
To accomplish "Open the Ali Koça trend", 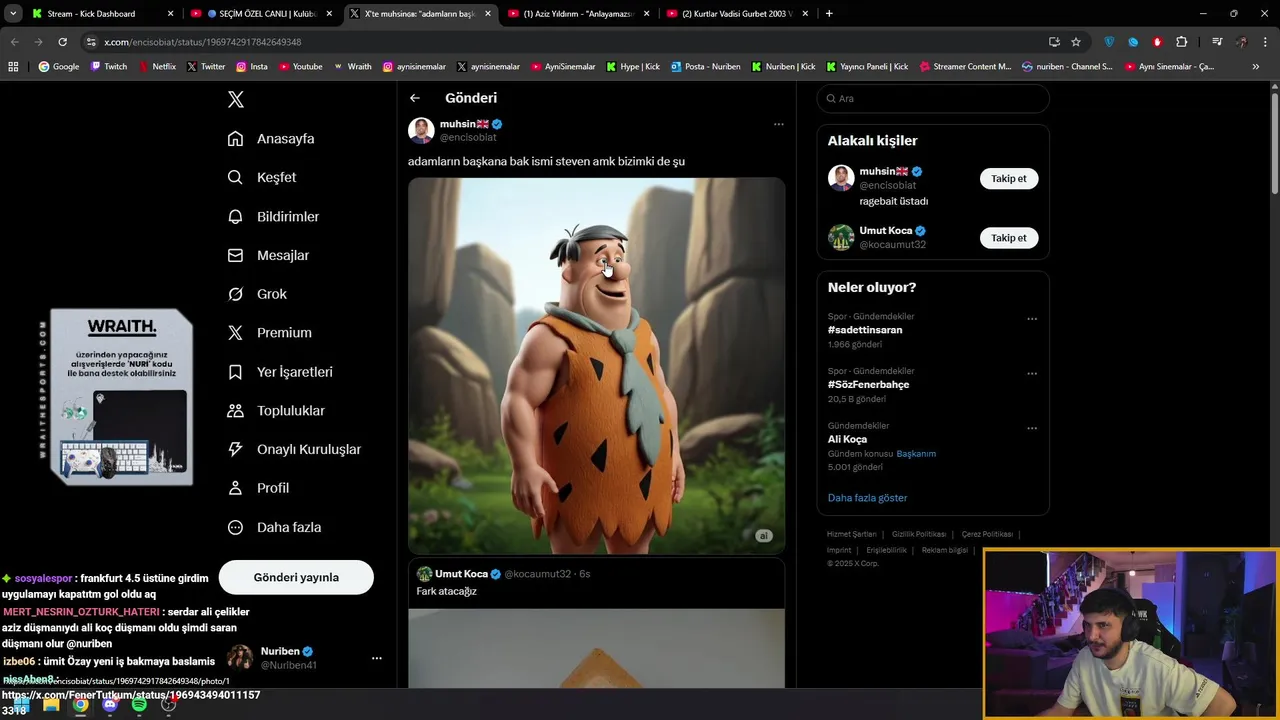I will click(x=847, y=439).
